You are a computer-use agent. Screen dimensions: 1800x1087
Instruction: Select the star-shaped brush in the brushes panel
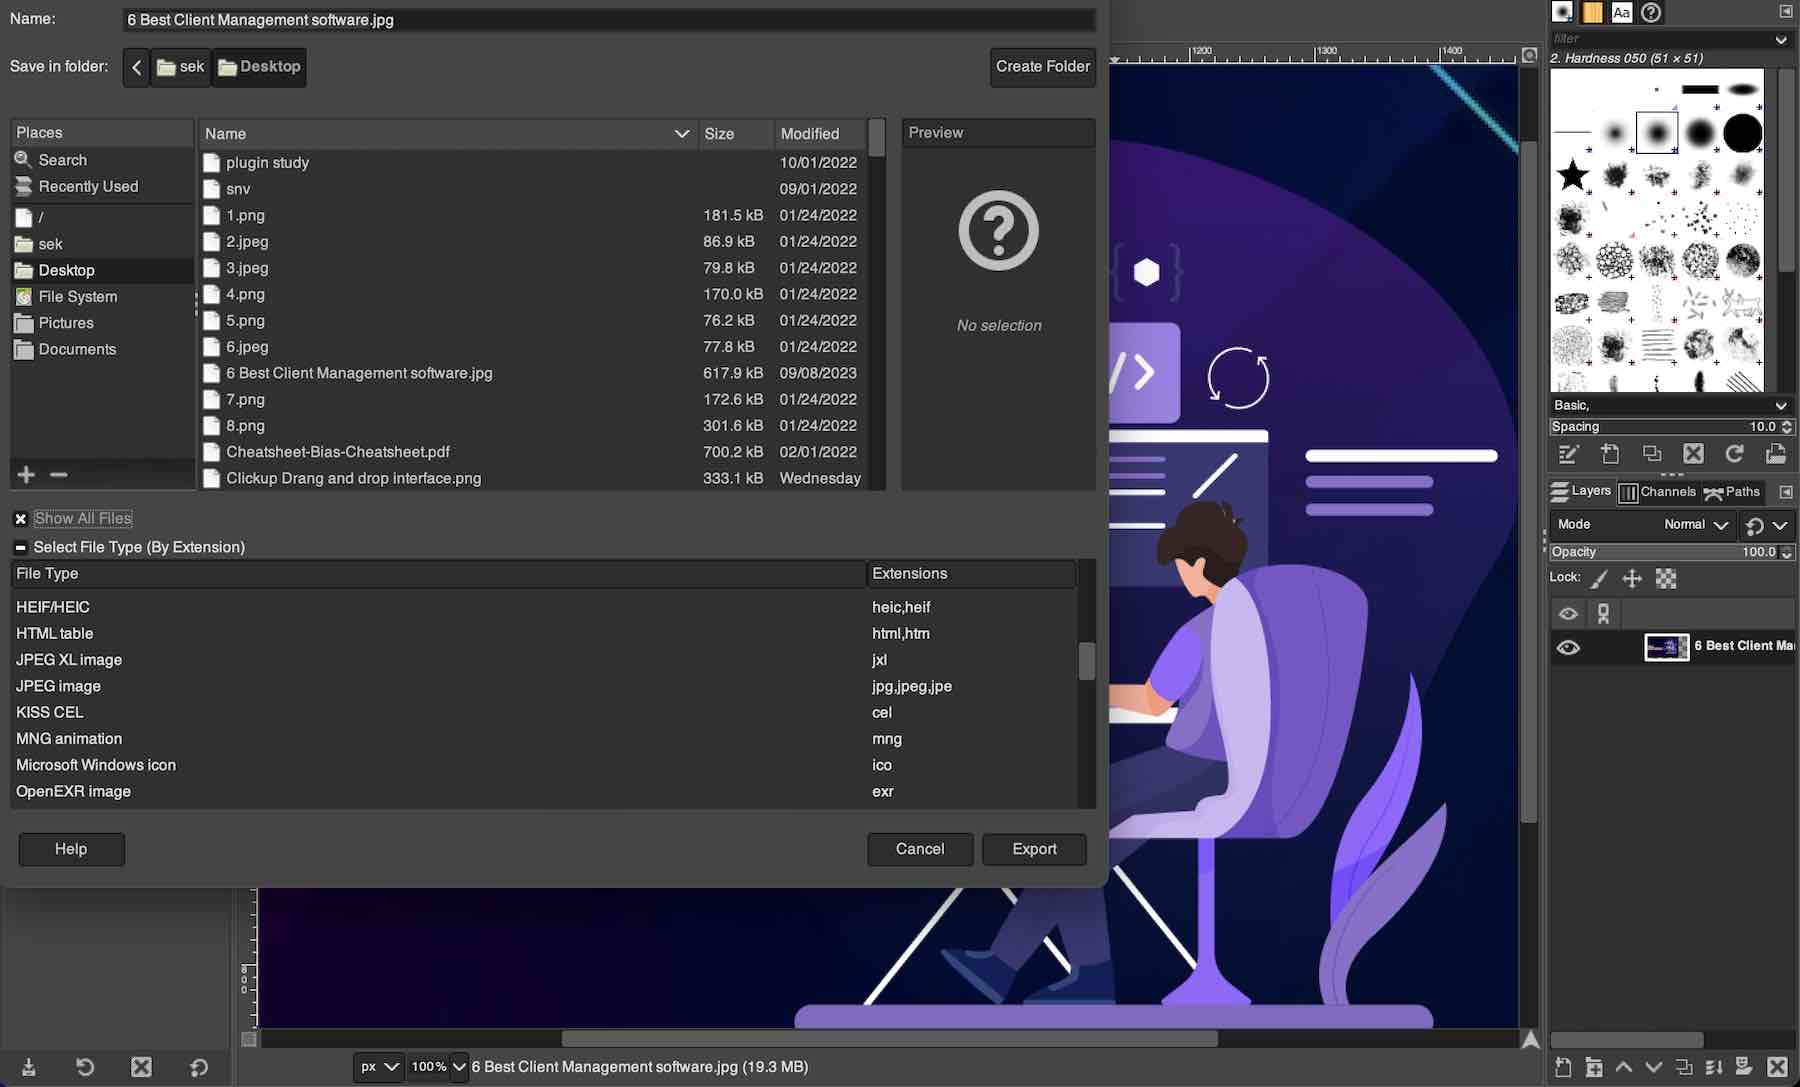point(1572,174)
